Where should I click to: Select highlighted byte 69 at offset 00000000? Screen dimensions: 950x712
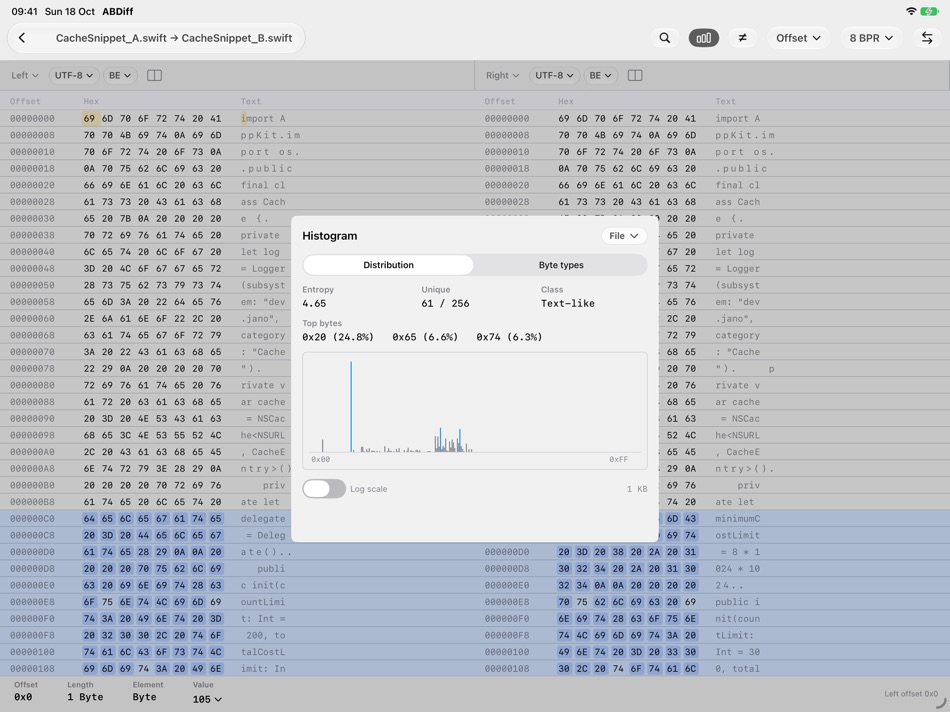[x=89, y=118]
